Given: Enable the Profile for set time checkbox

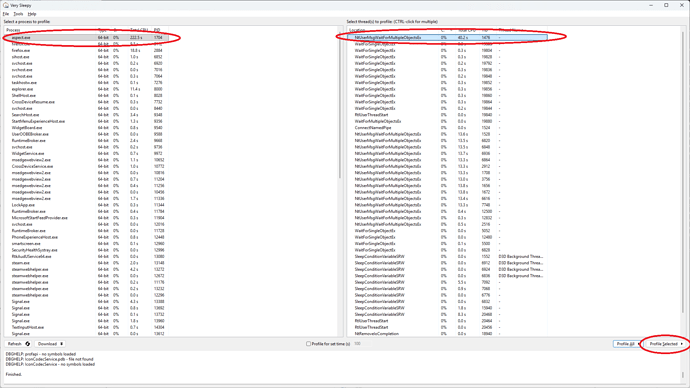Looking at the screenshot, I should (x=308, y=344).
